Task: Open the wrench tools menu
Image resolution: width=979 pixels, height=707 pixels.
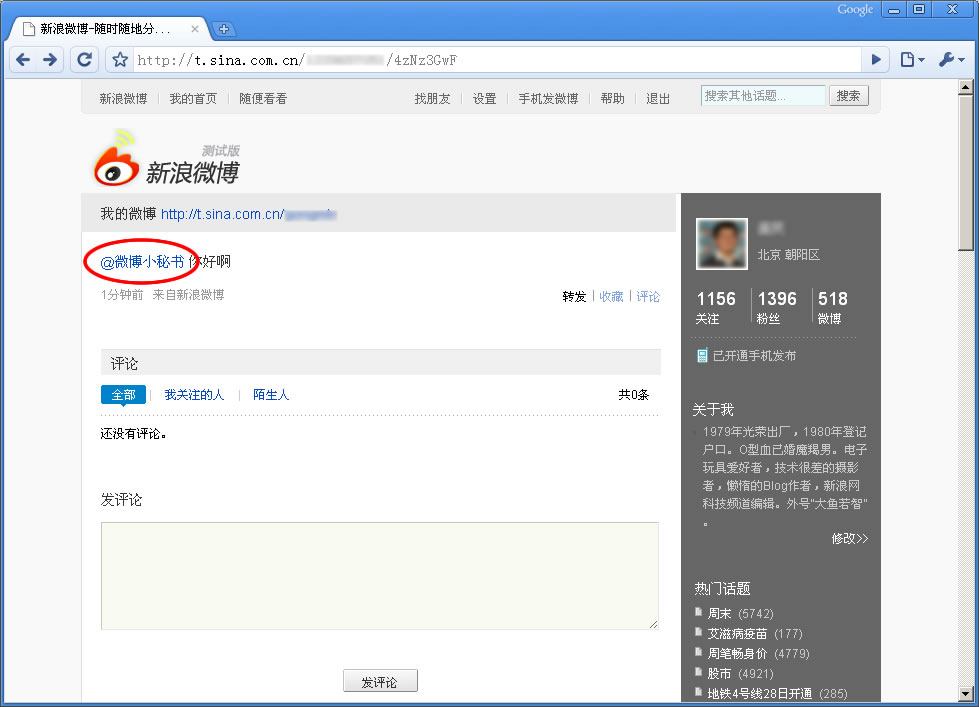Action: pos(952,60)
